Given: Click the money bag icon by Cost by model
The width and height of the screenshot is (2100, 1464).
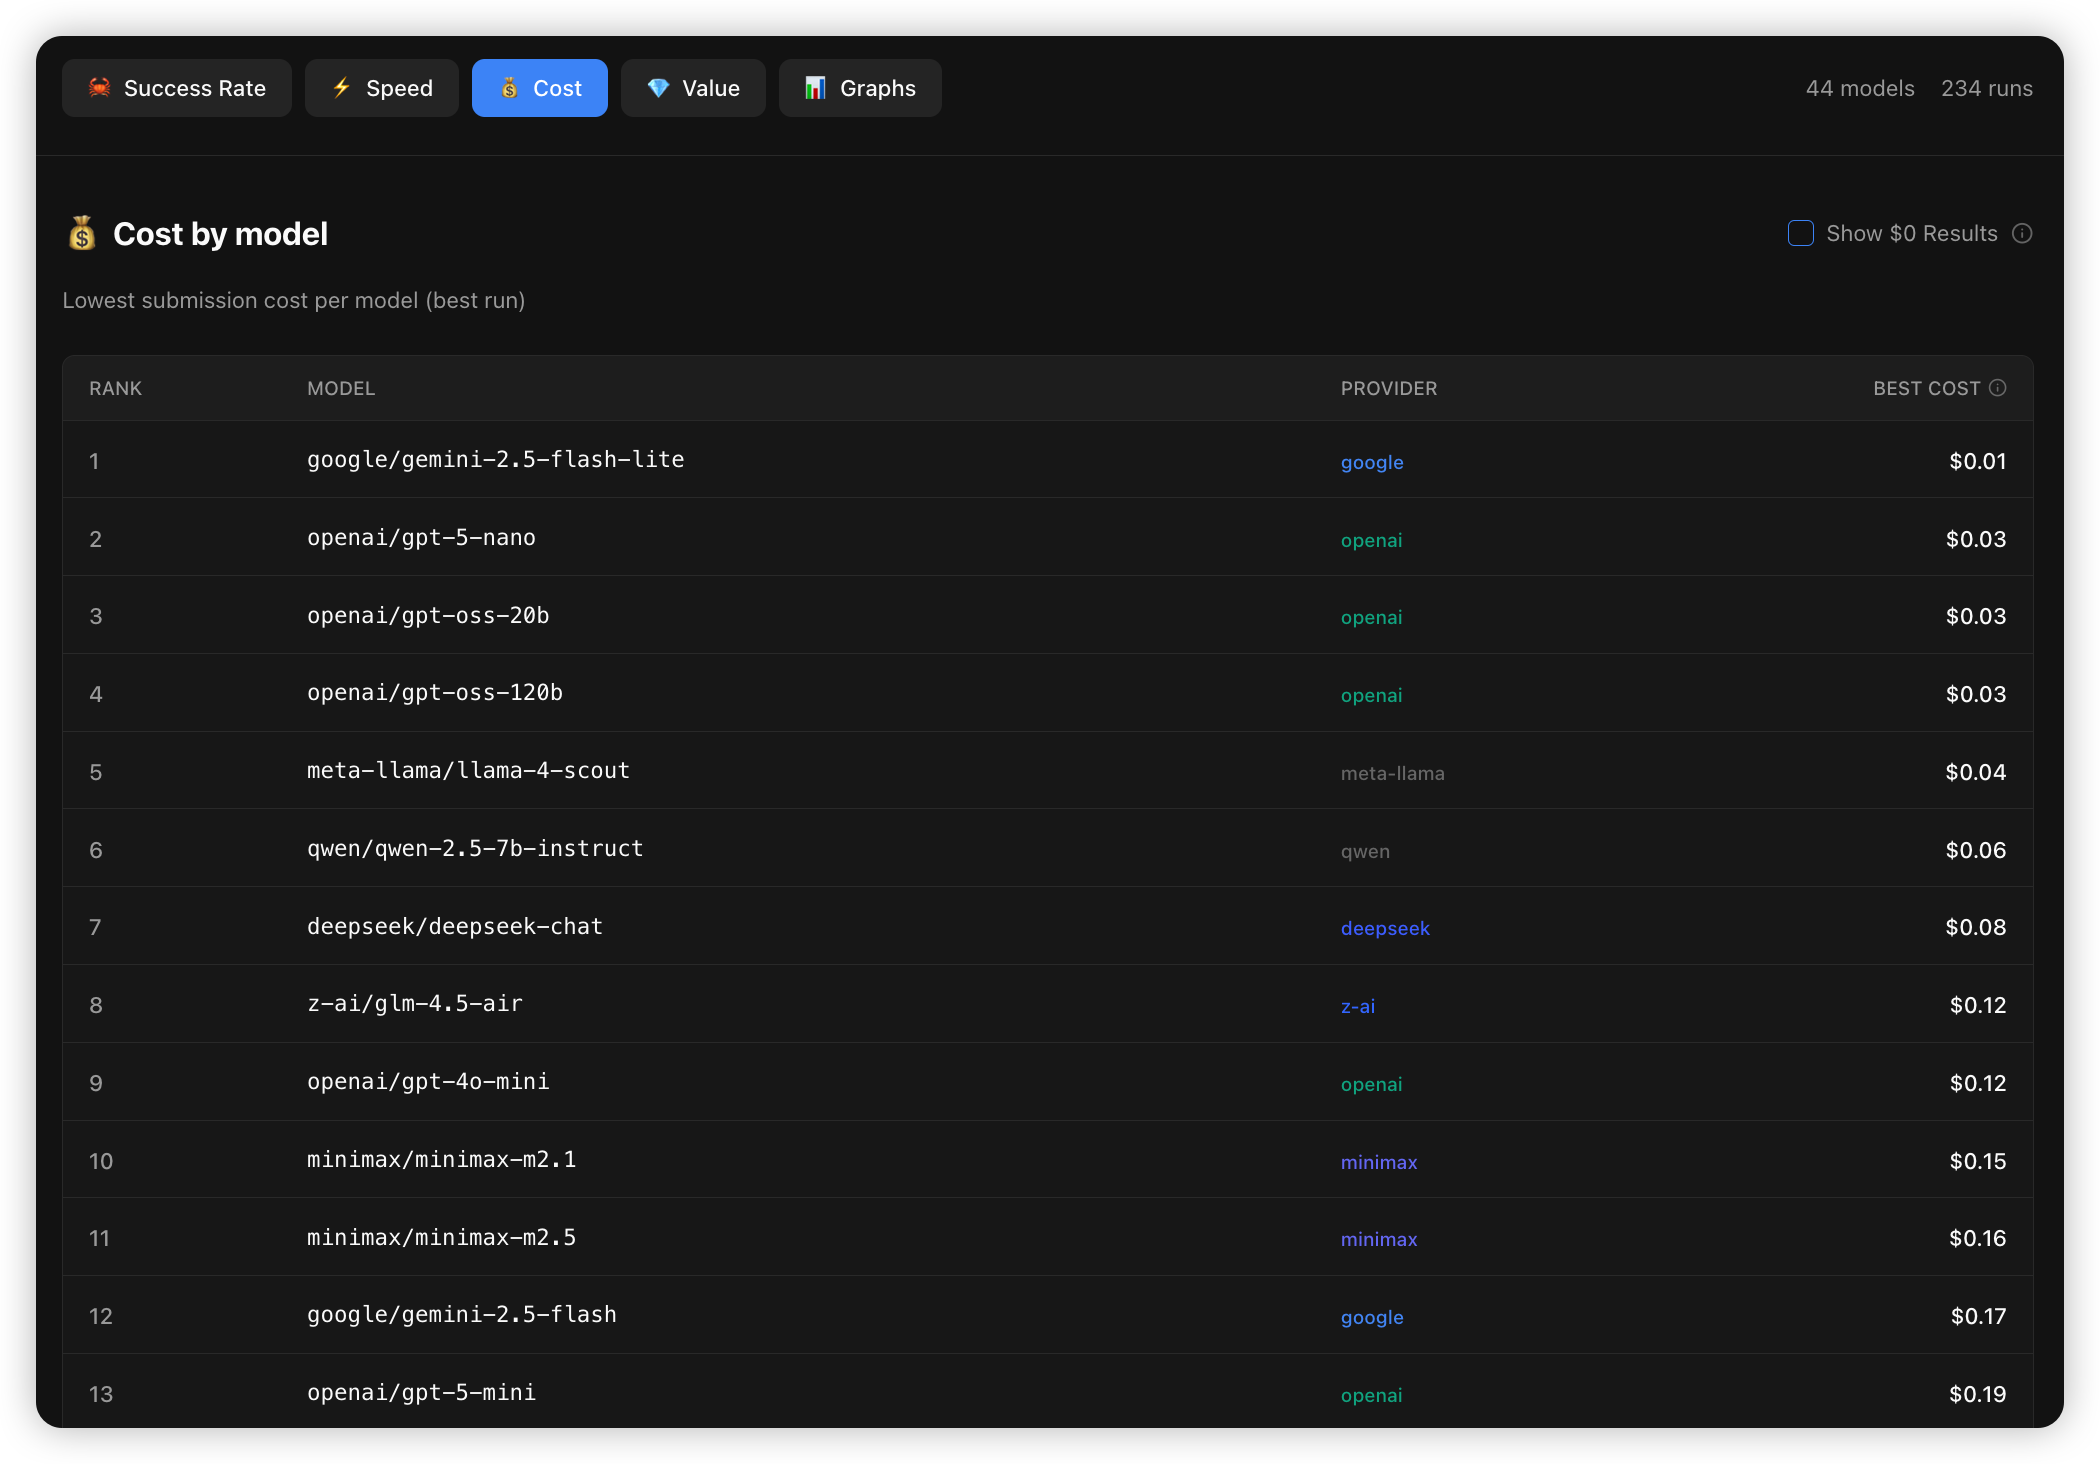Looking at the screenshot, I should coord(82,234).
